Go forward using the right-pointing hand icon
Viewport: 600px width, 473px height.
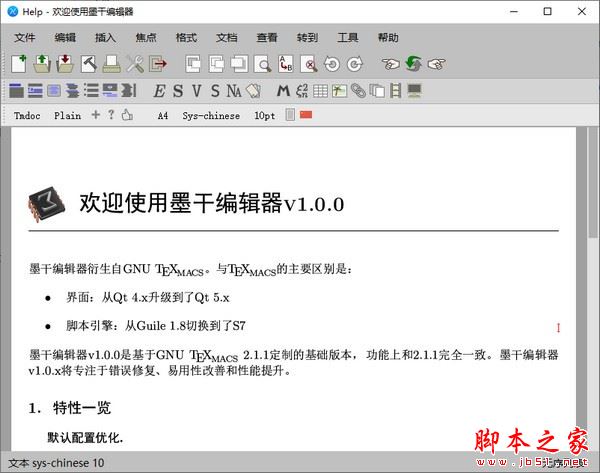click(437, 64)
